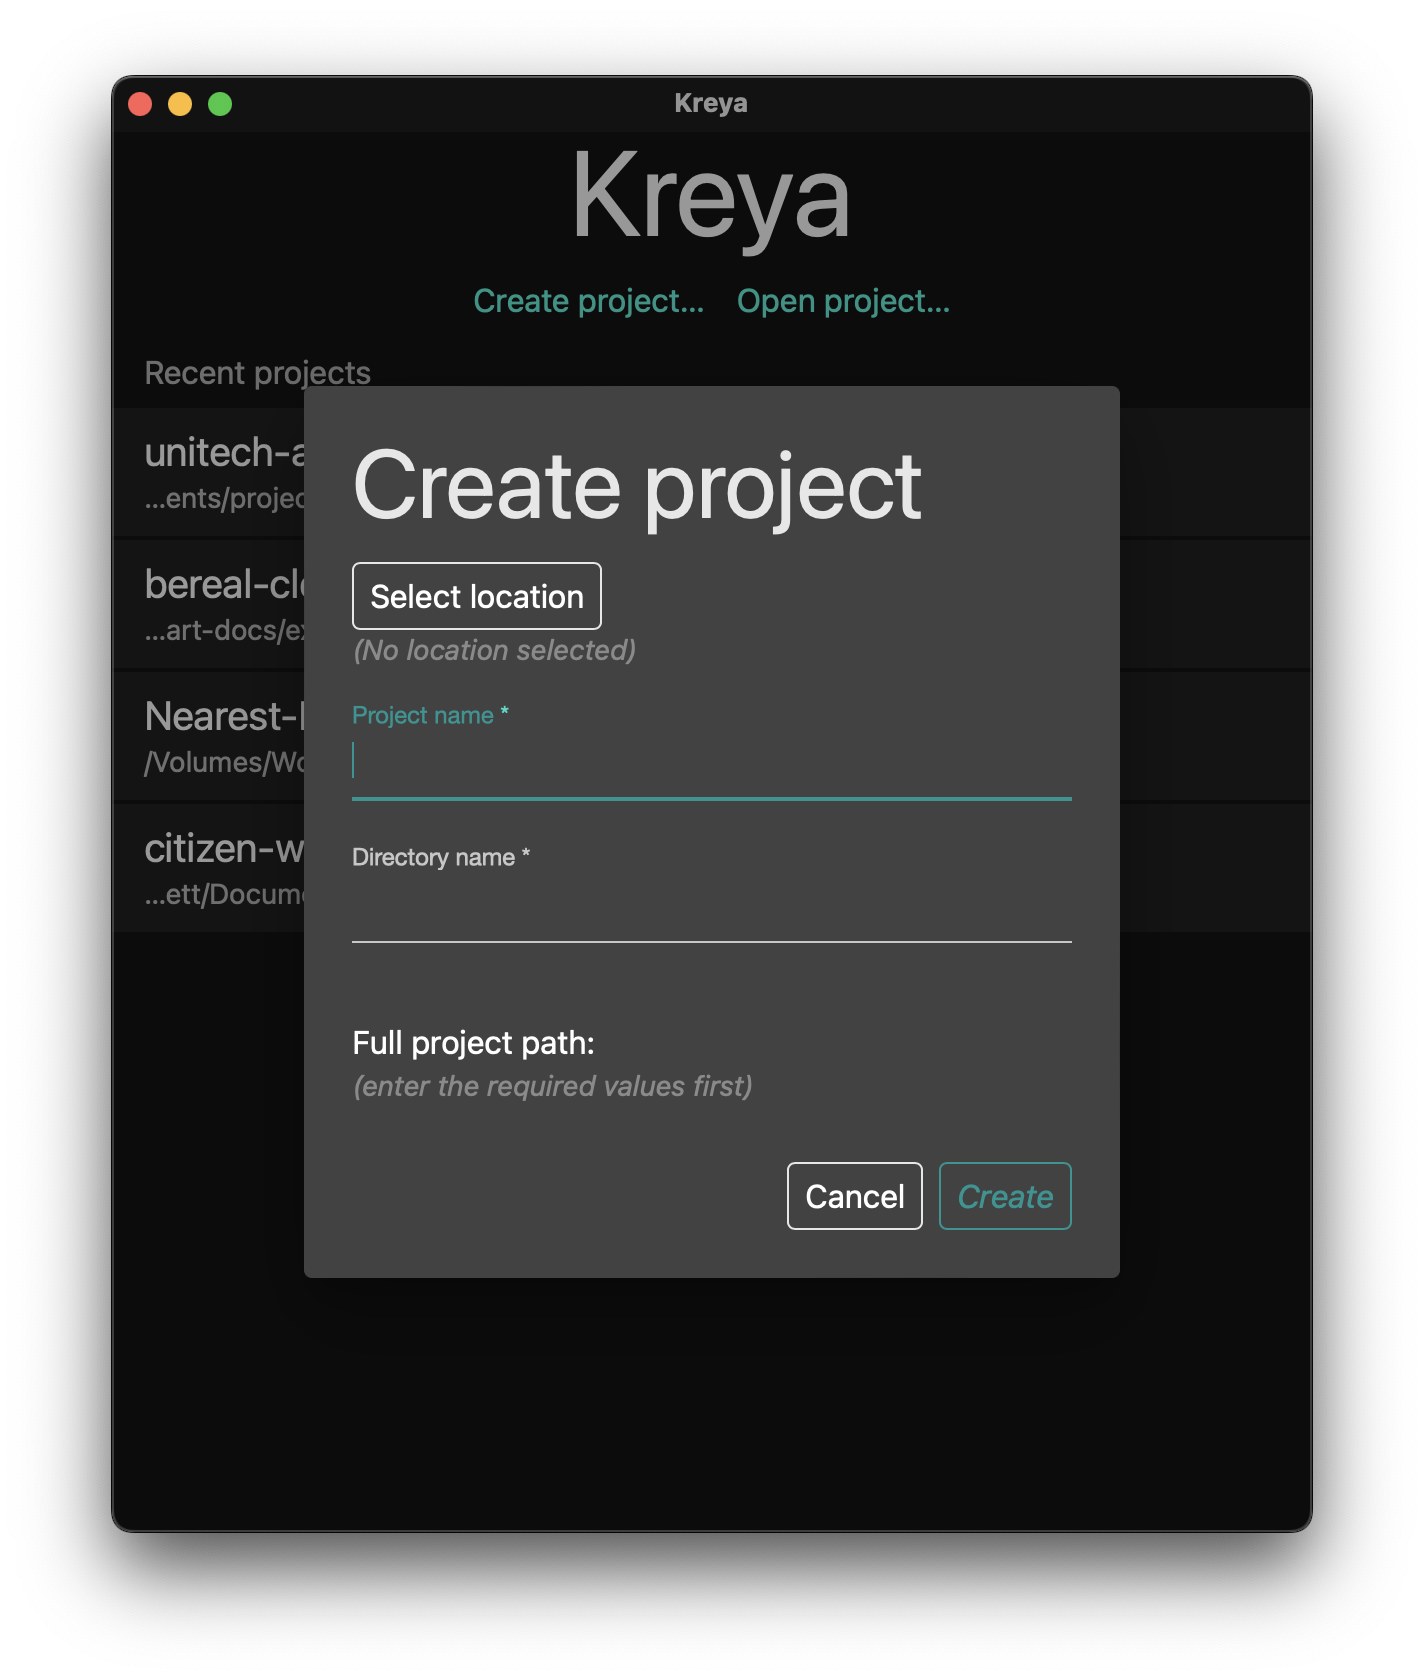Minimize Kreya window with yellow button
The height and width of the screenshot is (1680, 1424).
(x=180, y=104)
